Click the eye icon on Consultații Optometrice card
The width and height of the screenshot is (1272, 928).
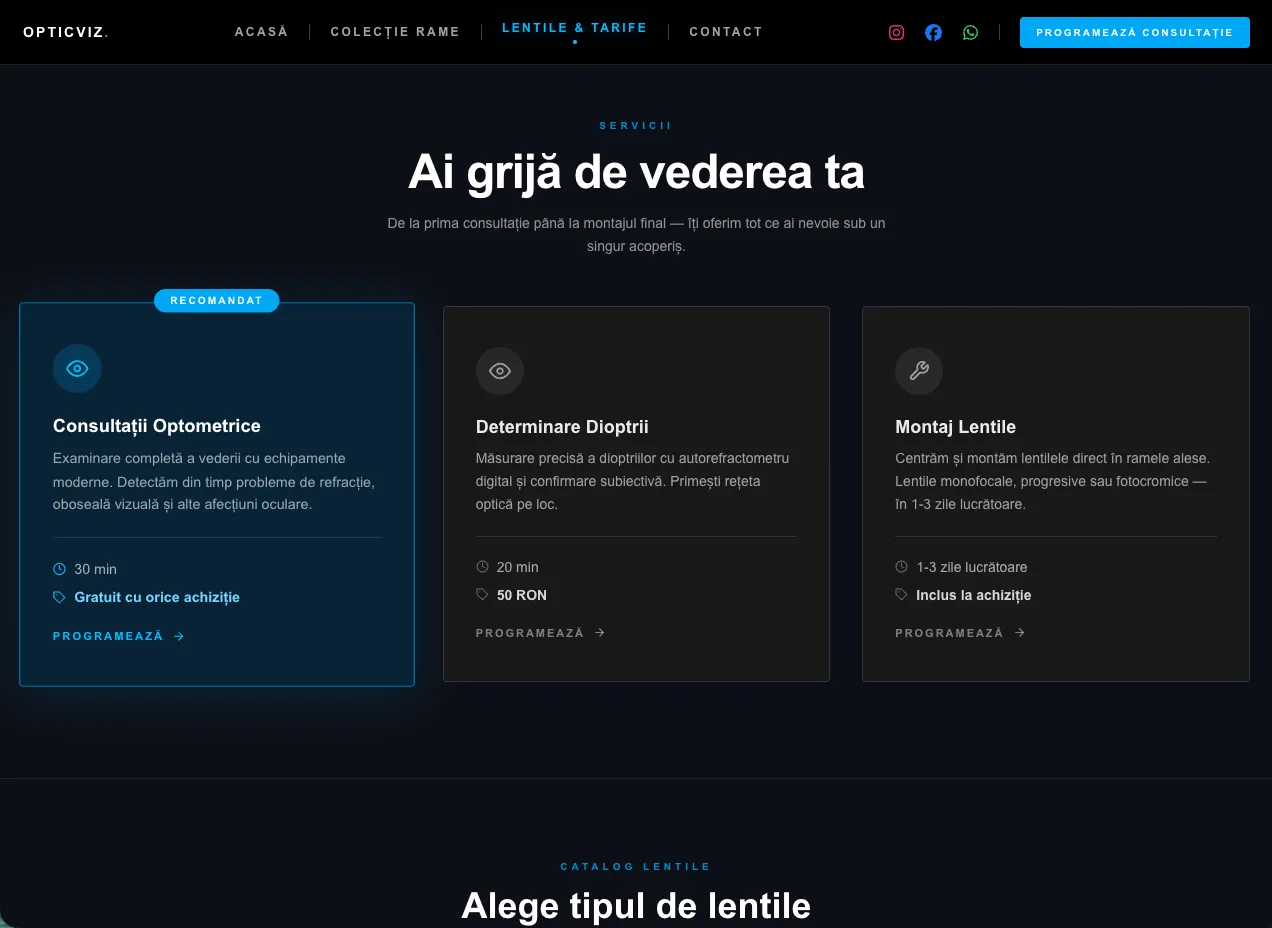click(77, 369)
